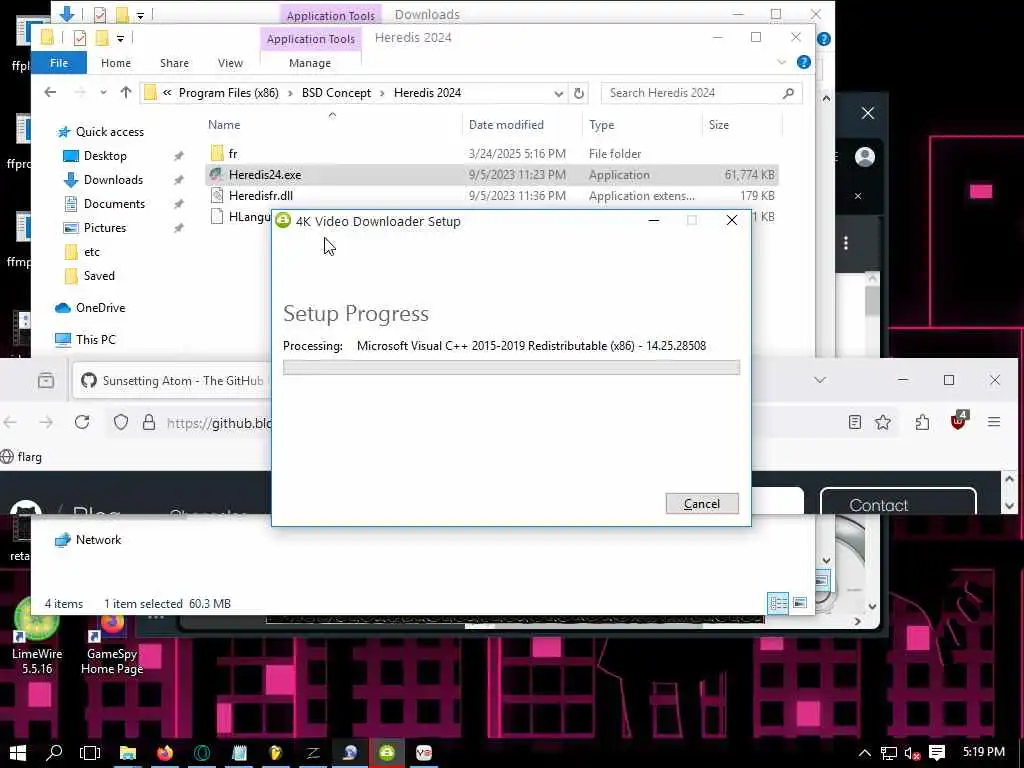Open Firefox tracking protection shield
Screen dimensions: 1024x768
121,422
